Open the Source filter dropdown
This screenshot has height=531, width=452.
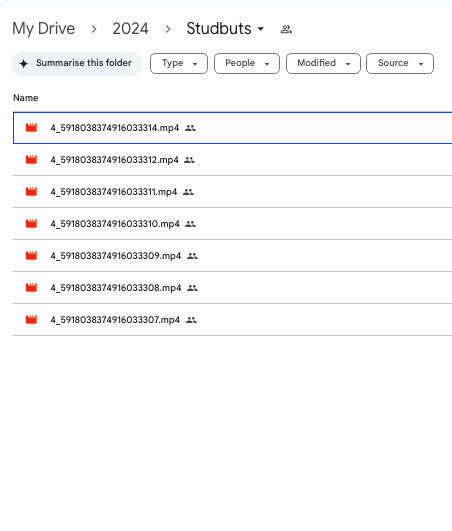pos(400,63)
